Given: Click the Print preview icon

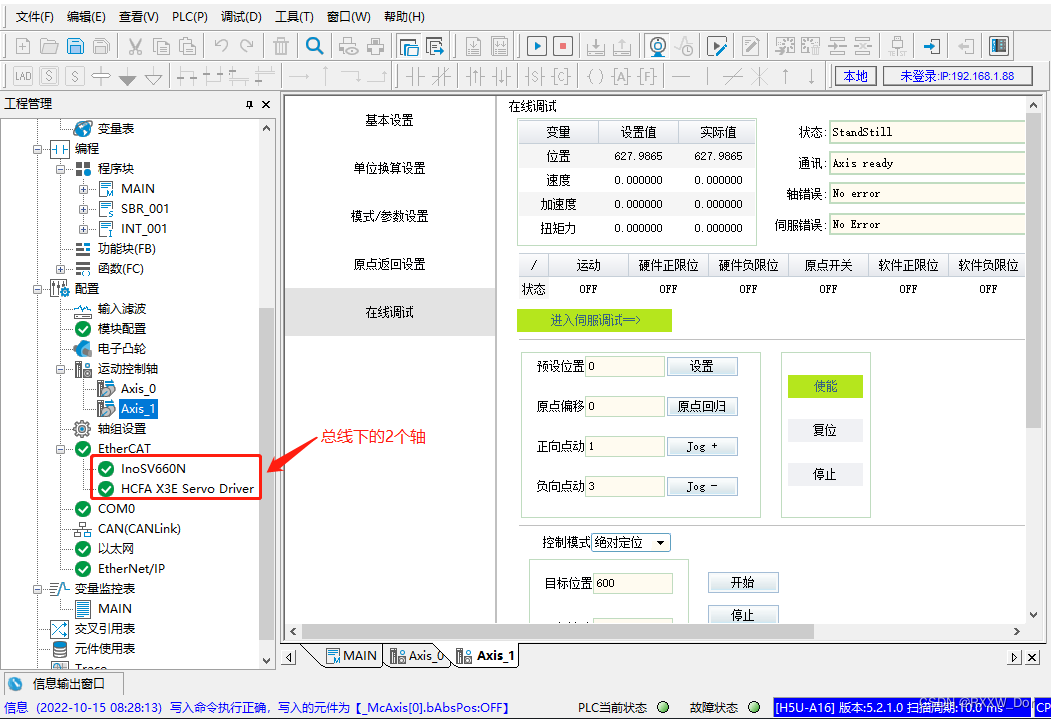Looking at the screenshot, I should [x=349, y=46].
